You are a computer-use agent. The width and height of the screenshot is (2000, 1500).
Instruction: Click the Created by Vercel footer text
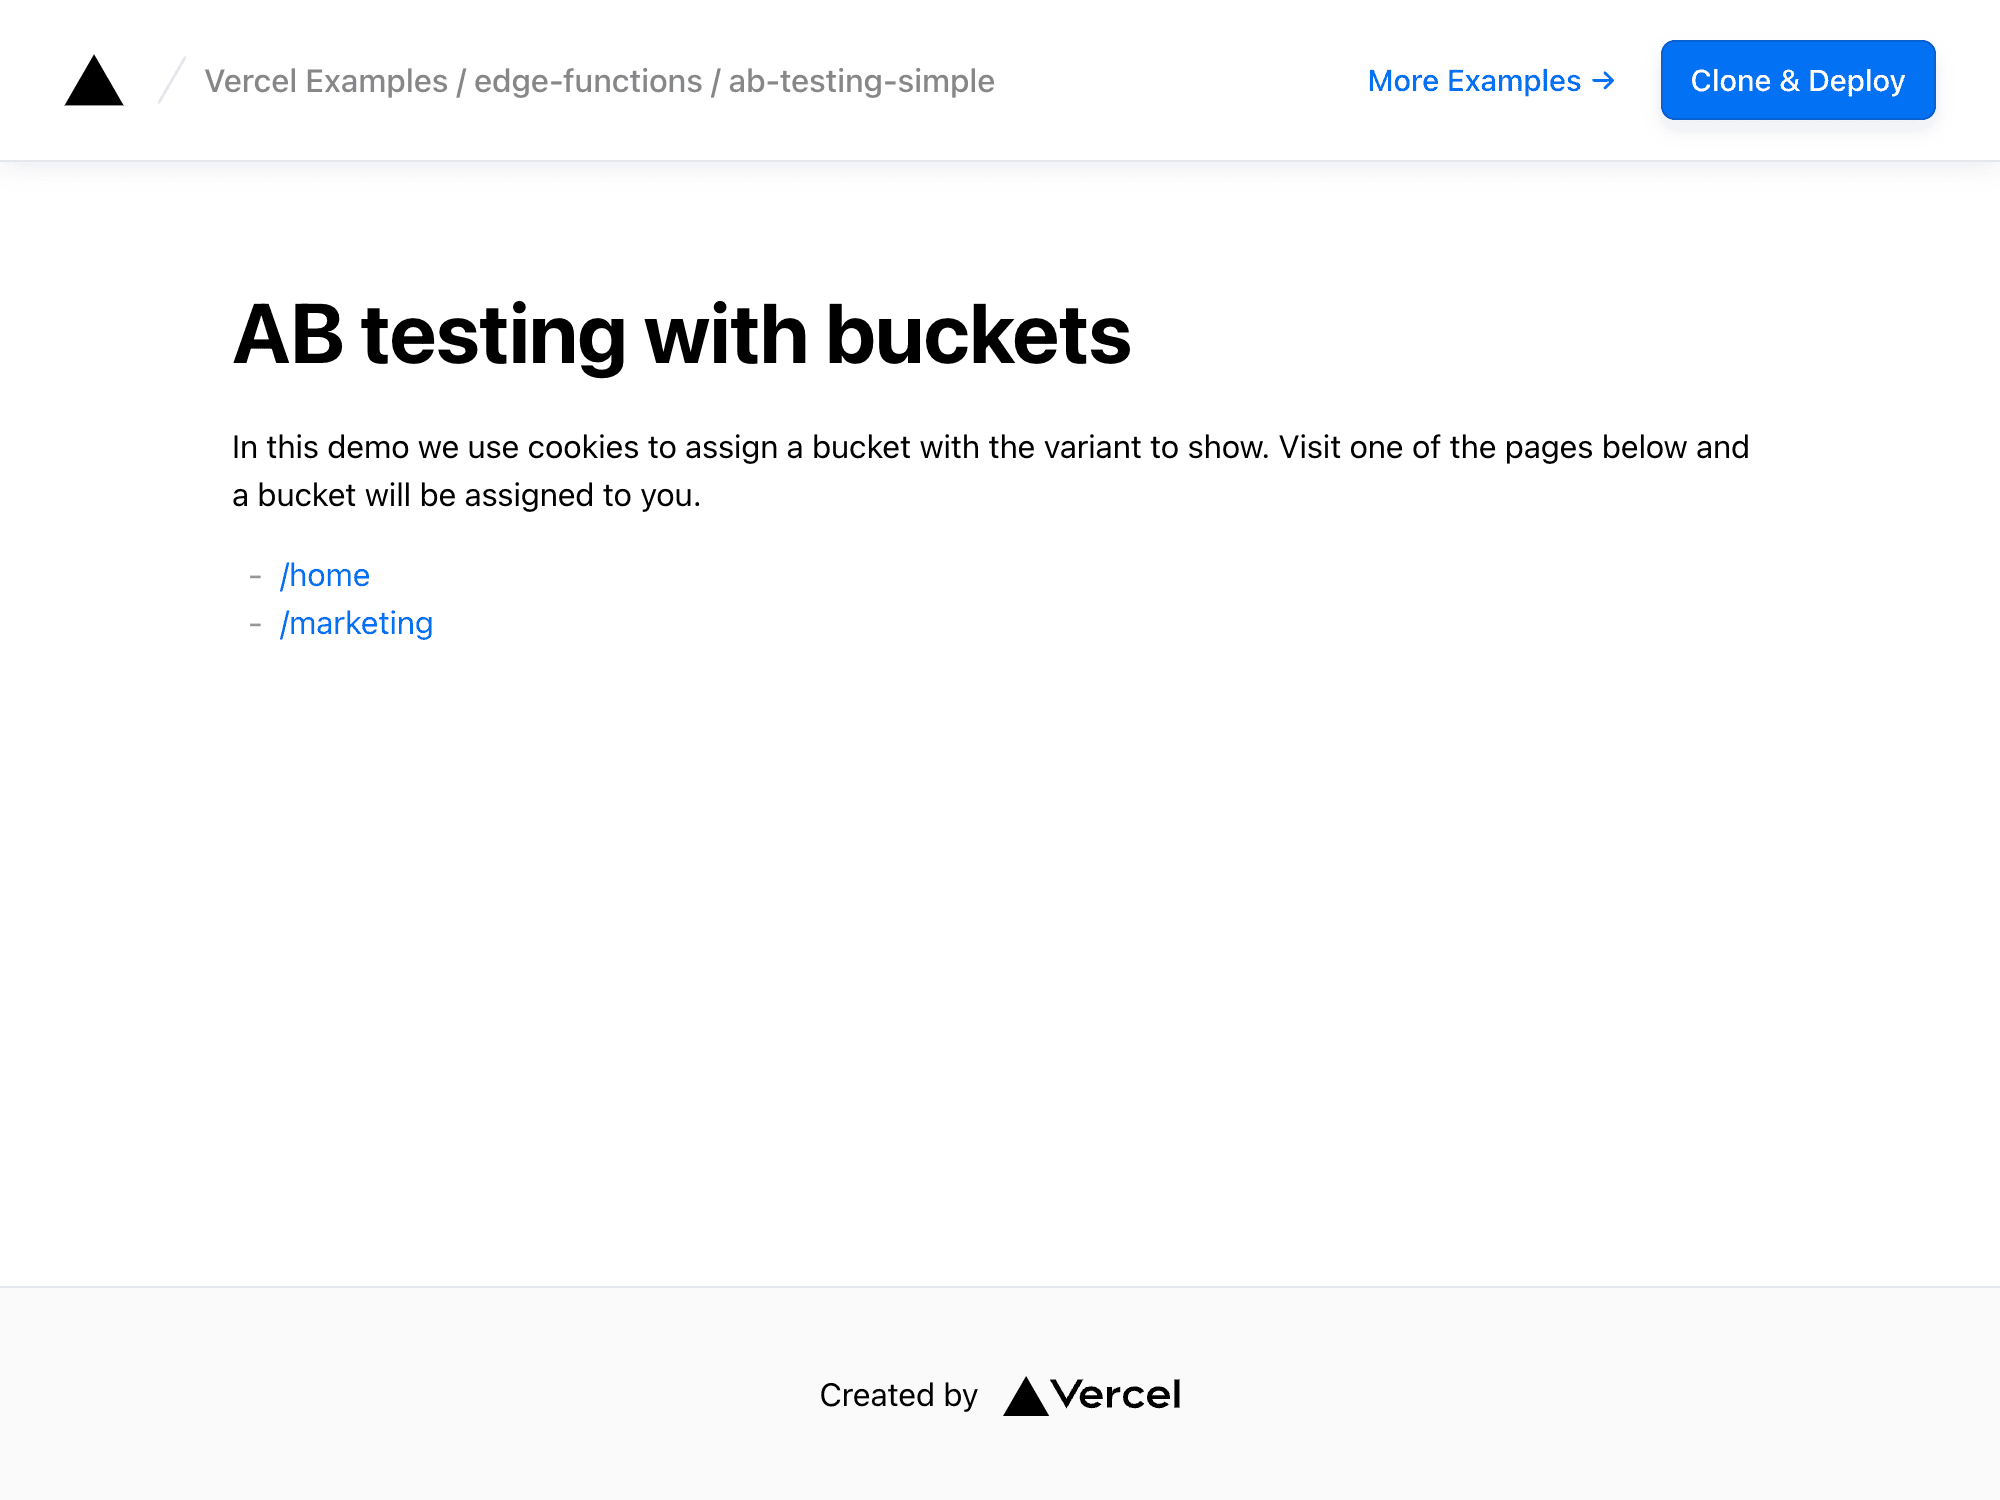(898, 1394)
